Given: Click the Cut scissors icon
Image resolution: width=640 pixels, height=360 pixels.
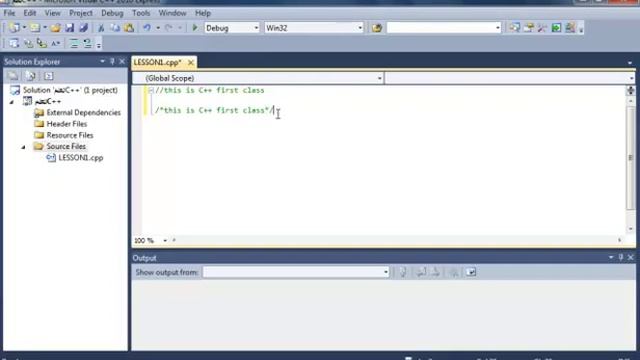Looking at the screenshot, I should (101, 28).
